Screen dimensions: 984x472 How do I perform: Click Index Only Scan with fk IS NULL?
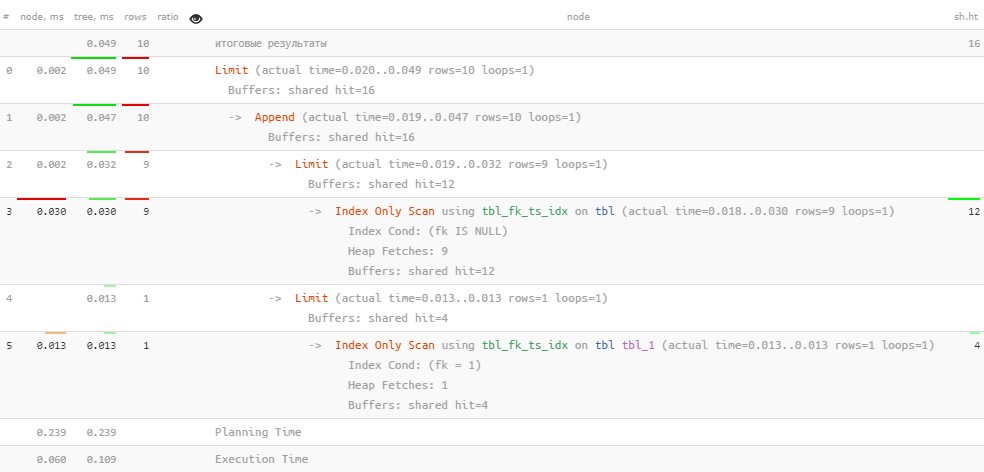point(385,211)
